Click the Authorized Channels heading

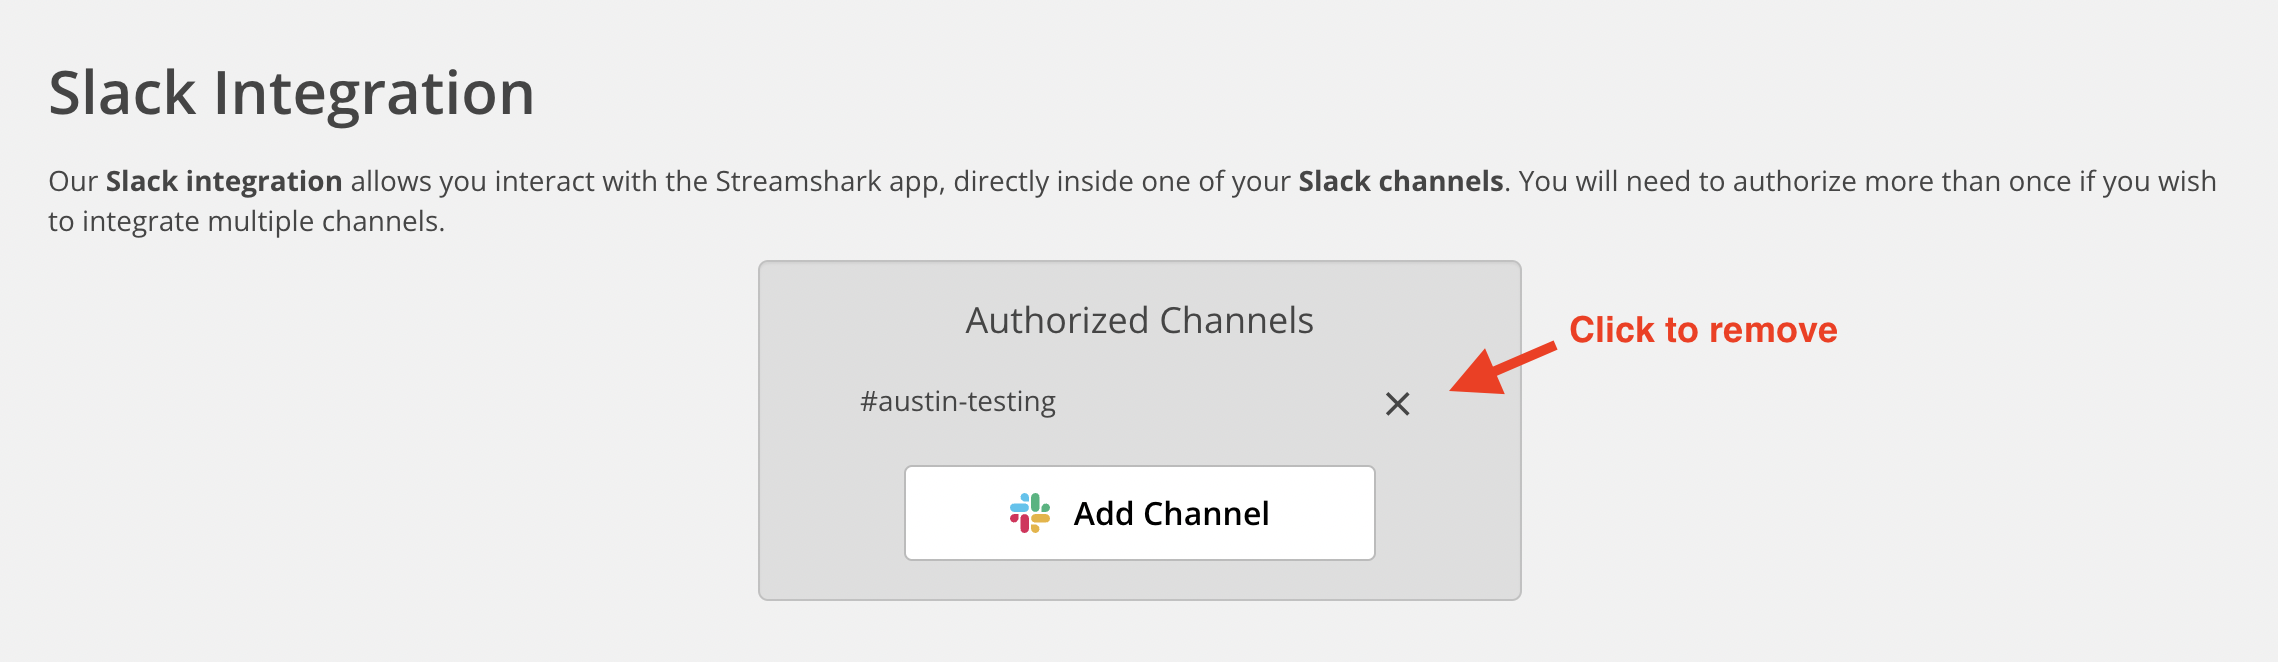coord(1140,320)
